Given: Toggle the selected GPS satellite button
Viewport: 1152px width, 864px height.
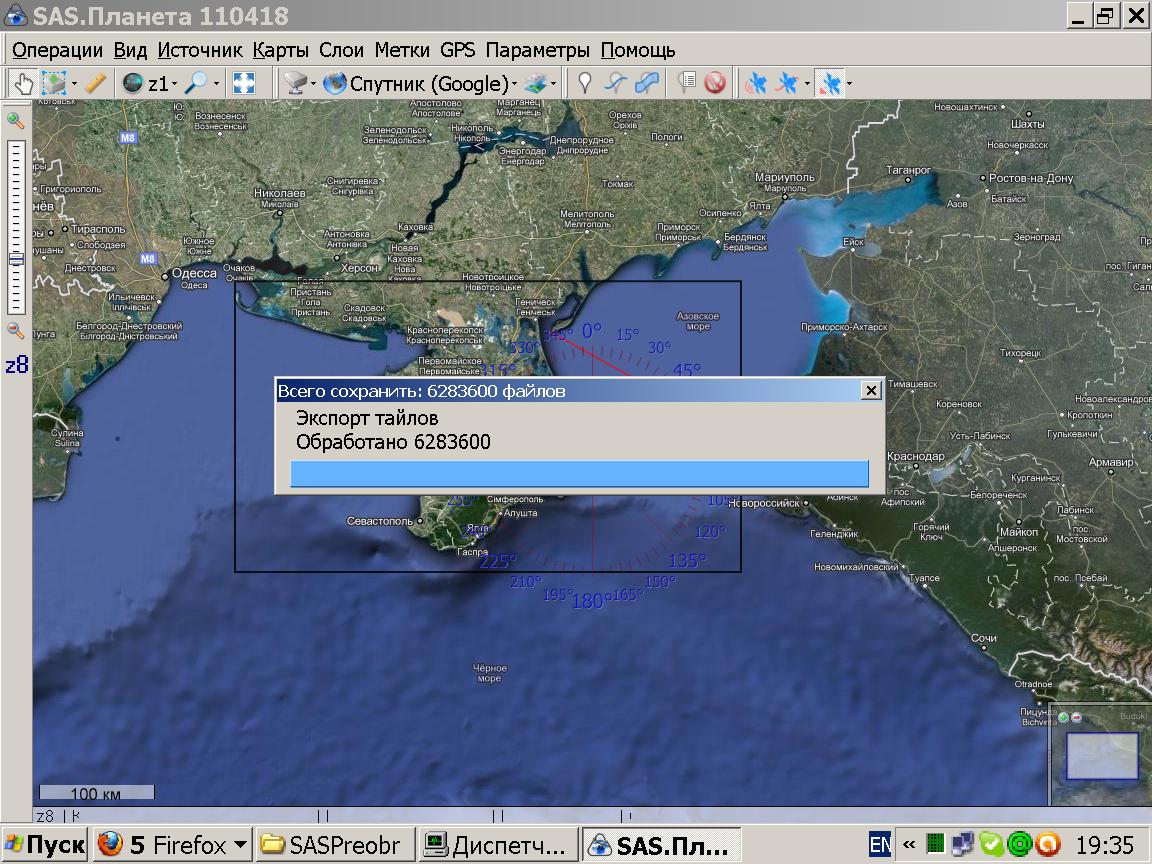Looking at the screenshot, I should point(829,84).
